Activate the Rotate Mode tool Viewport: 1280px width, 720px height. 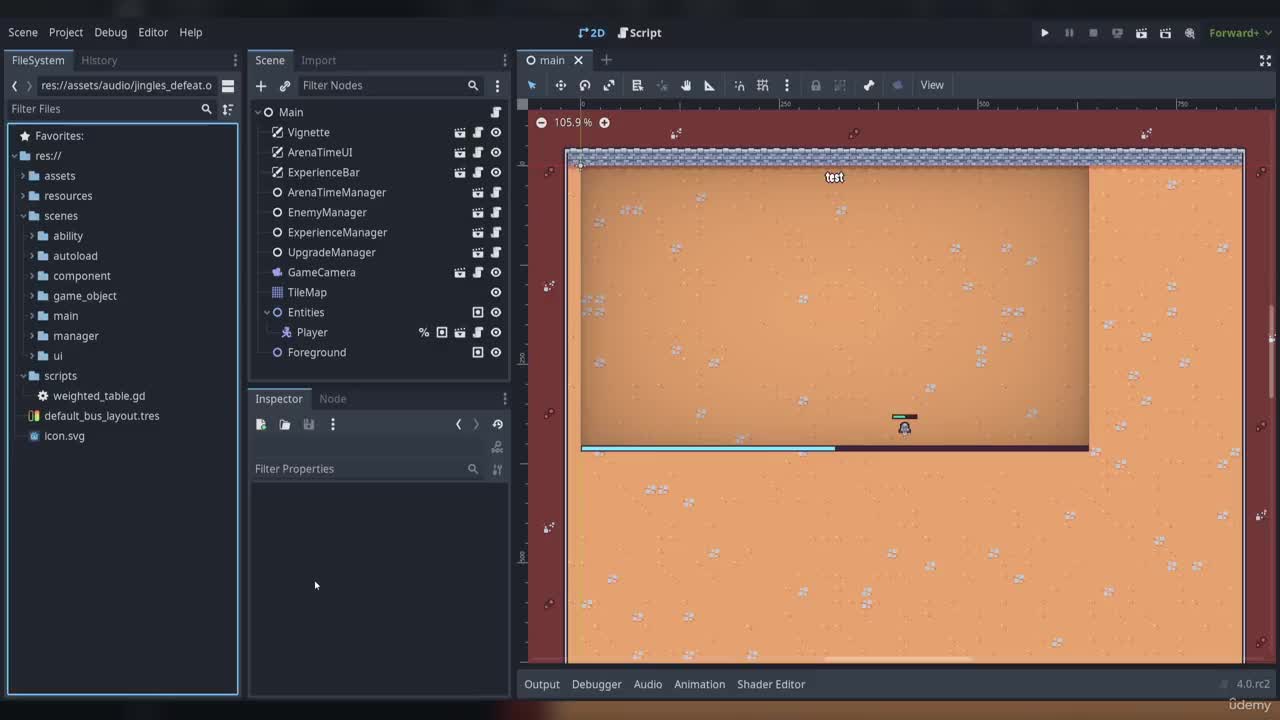pyautogui.click(x=585, y=85)
